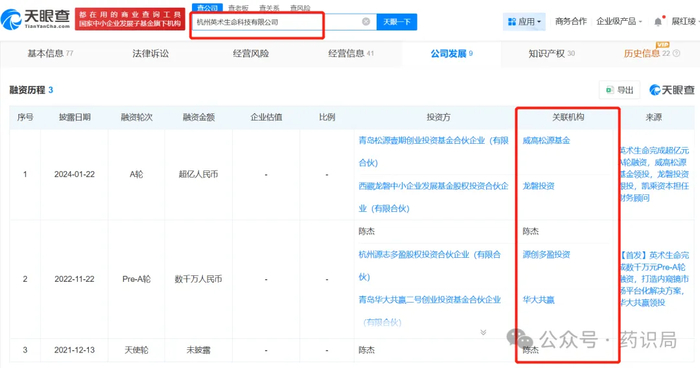The width and height of the screenshot is (700, 368).
Task: Click the date cell 2024-01-22
Action: tap(75, 174)
